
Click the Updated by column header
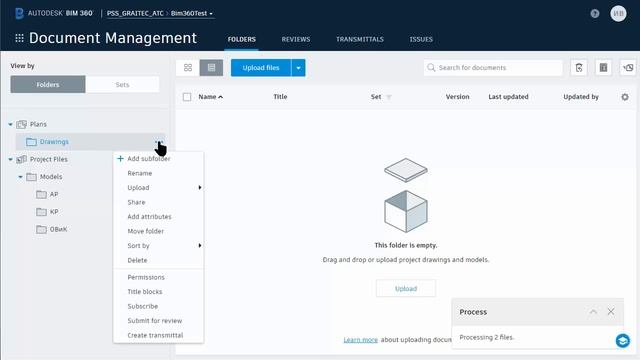(x=581, y=97)
